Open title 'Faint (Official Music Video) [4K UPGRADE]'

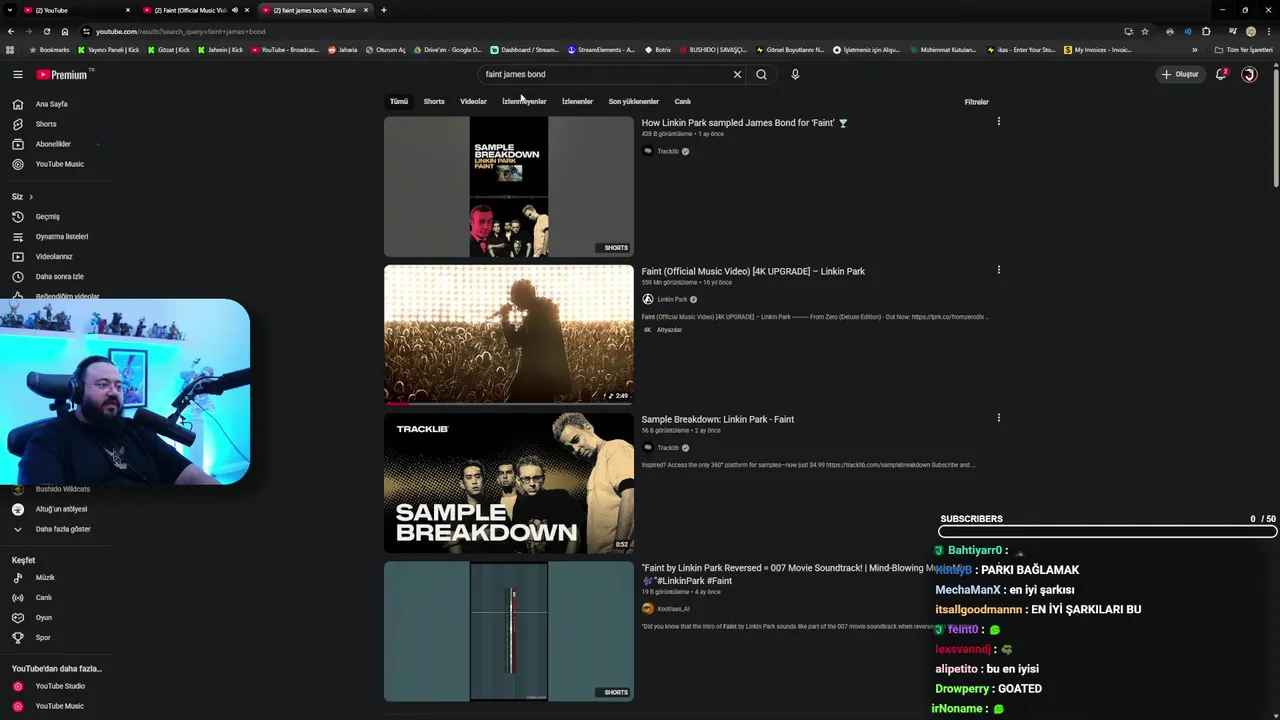point(753,271)
